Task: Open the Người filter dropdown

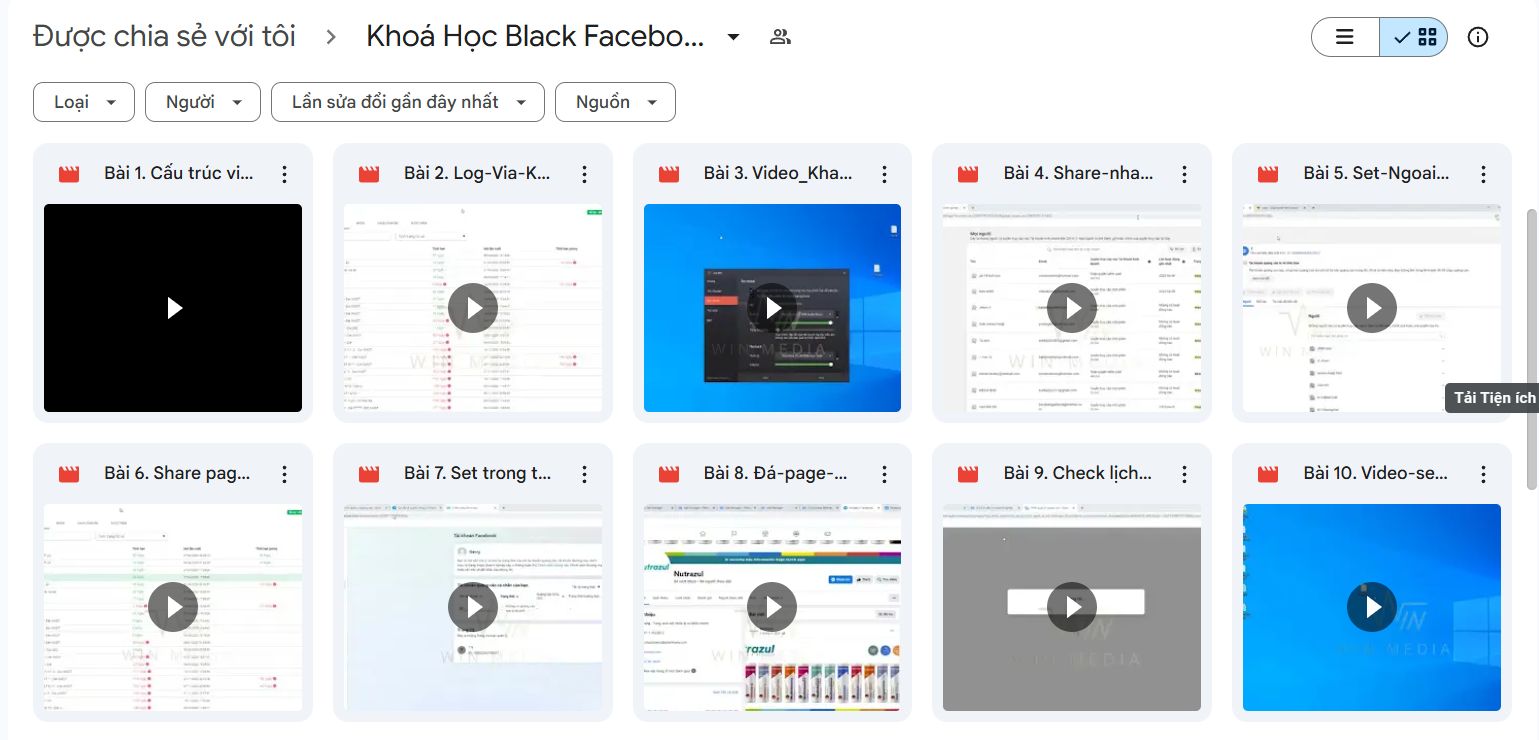Action: click(x=202, y=102)
